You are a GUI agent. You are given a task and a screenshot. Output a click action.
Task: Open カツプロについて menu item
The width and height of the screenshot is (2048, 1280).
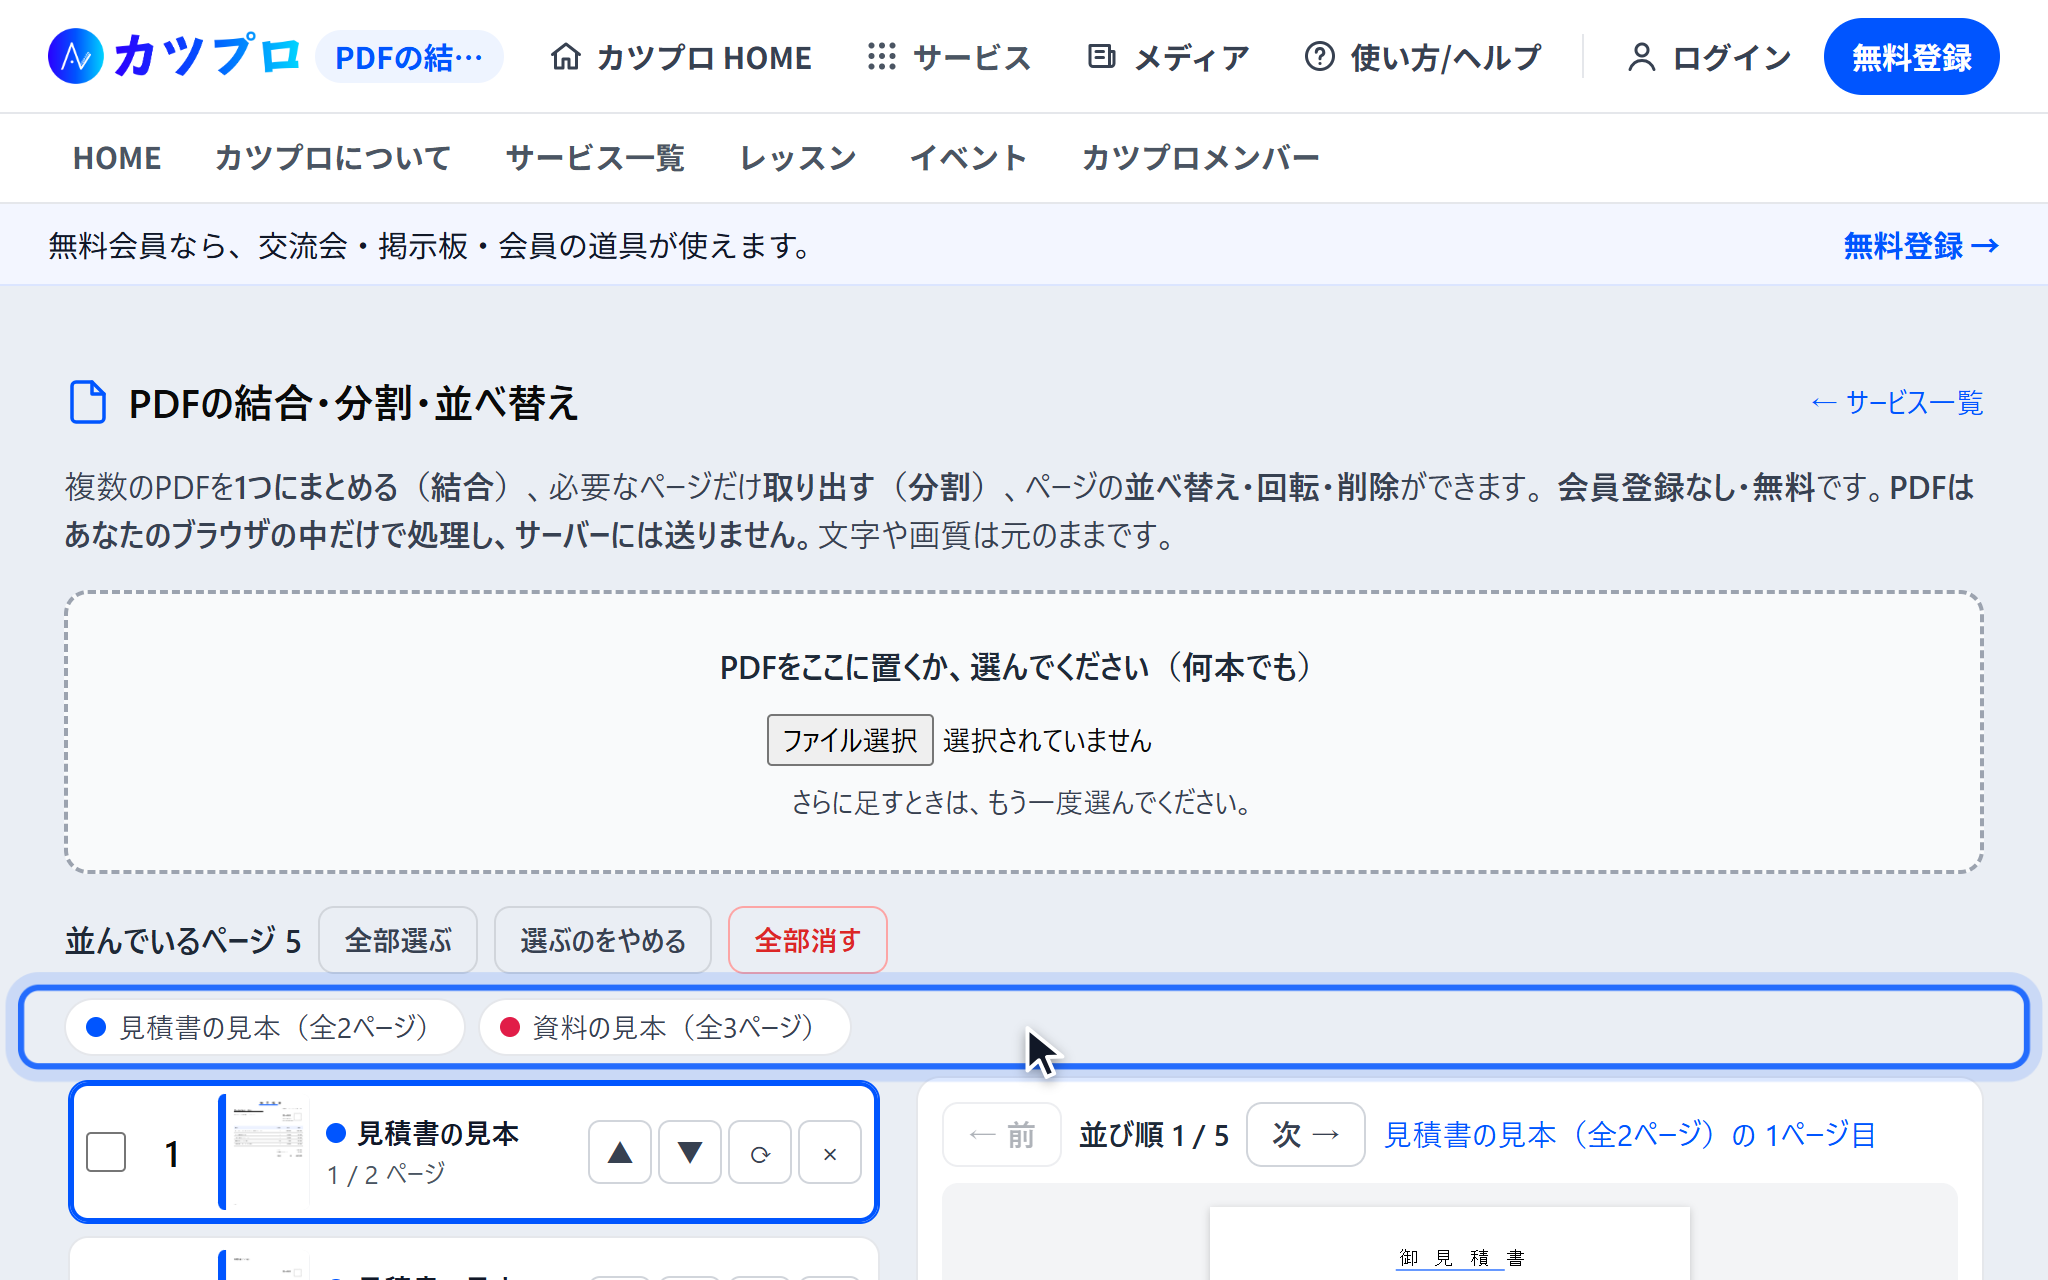point(333,158)
